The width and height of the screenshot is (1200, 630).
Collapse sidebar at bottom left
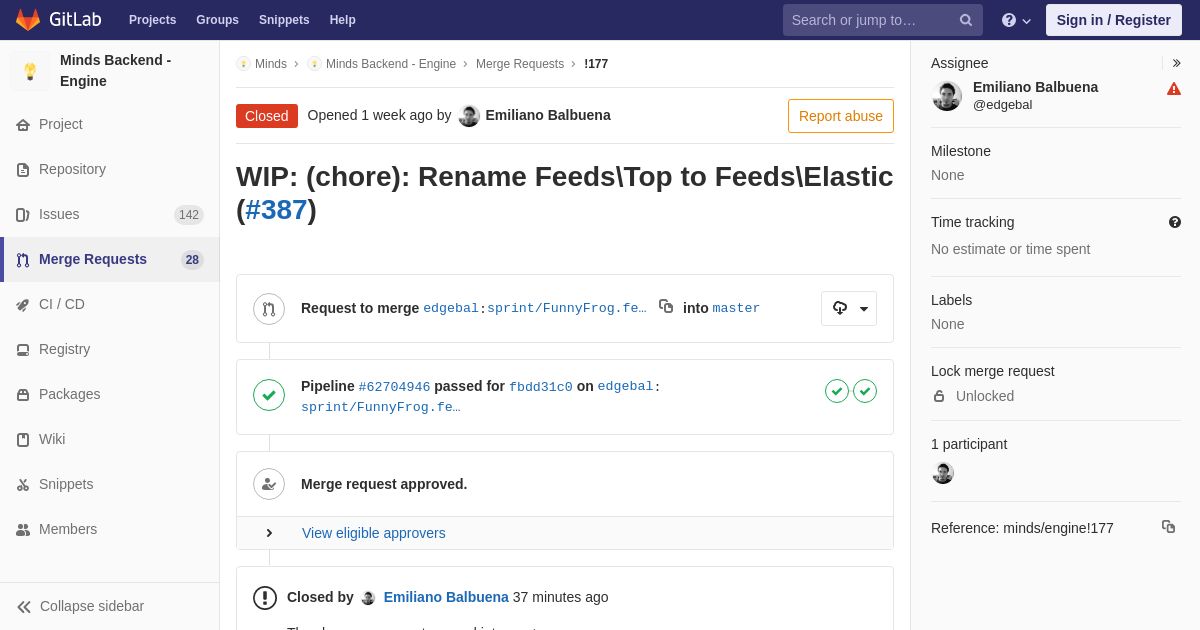point(80,606)
